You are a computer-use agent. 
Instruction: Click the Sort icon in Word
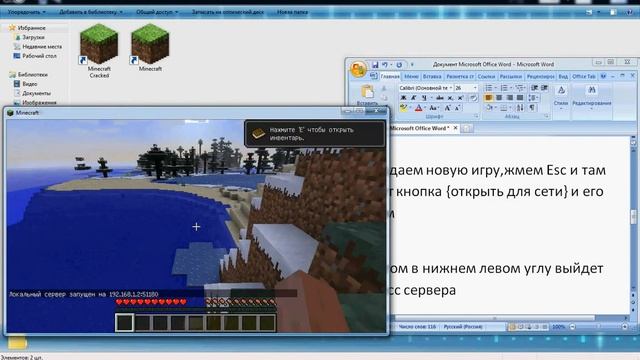[x=520, y=108]
